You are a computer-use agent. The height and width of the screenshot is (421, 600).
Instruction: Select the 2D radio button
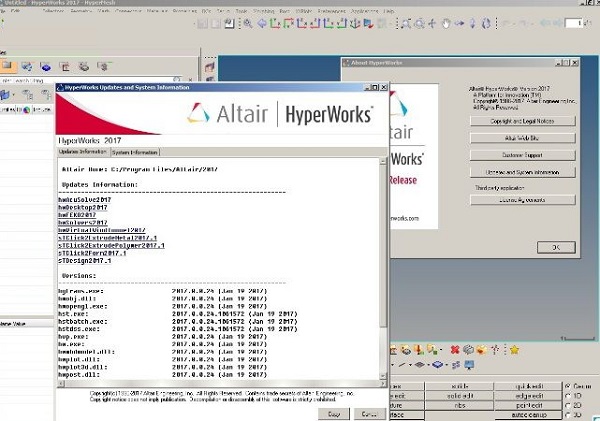tap(568, 405)
